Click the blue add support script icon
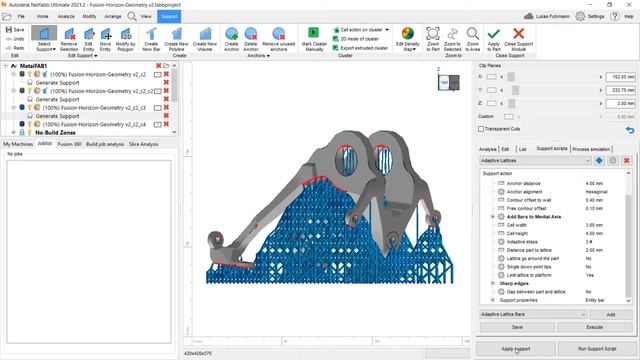The image size is (640, 360). [x=599, y=160]
